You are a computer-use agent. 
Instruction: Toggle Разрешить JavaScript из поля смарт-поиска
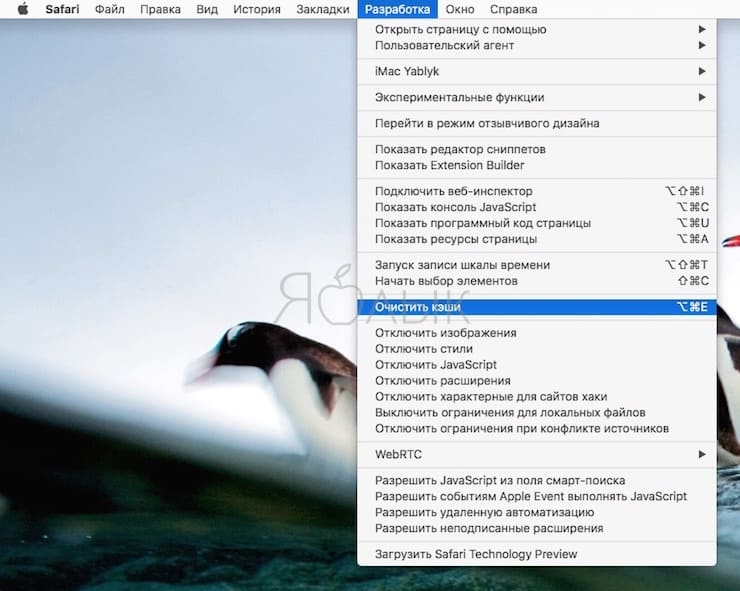click(x=537, y=480)
